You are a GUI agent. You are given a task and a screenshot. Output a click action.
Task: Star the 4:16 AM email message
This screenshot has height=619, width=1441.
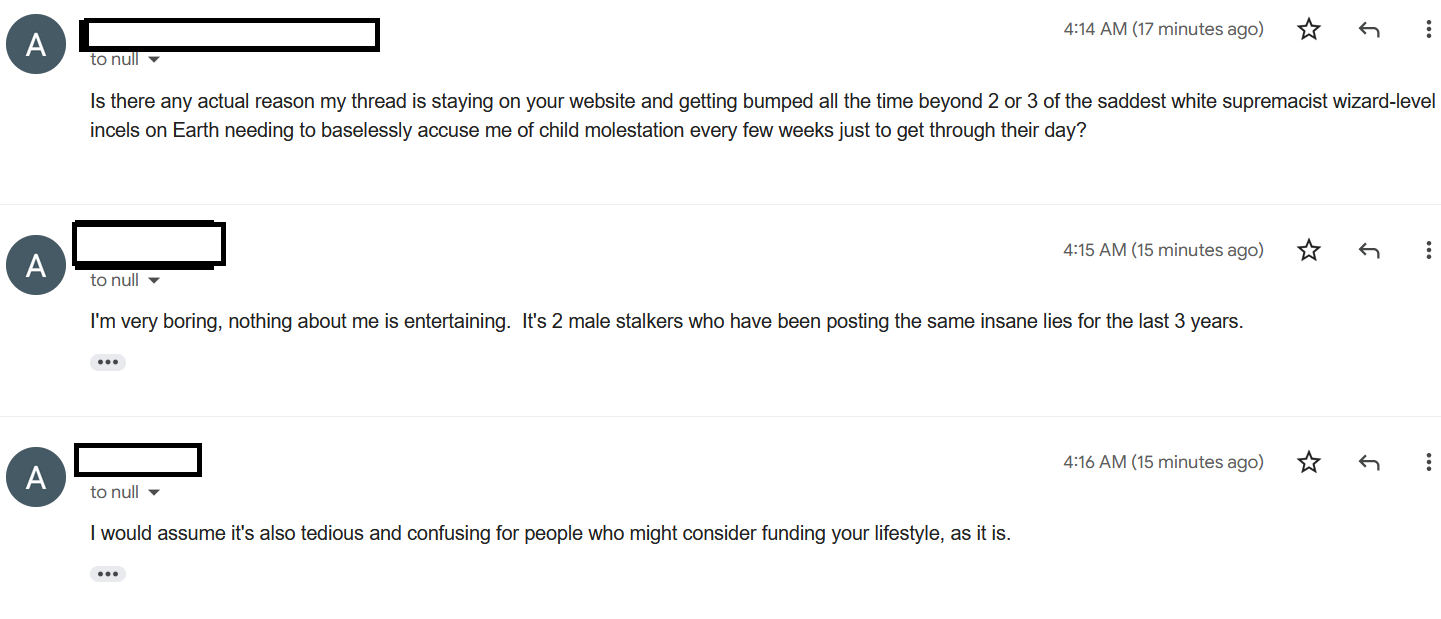coord(1308,462)
